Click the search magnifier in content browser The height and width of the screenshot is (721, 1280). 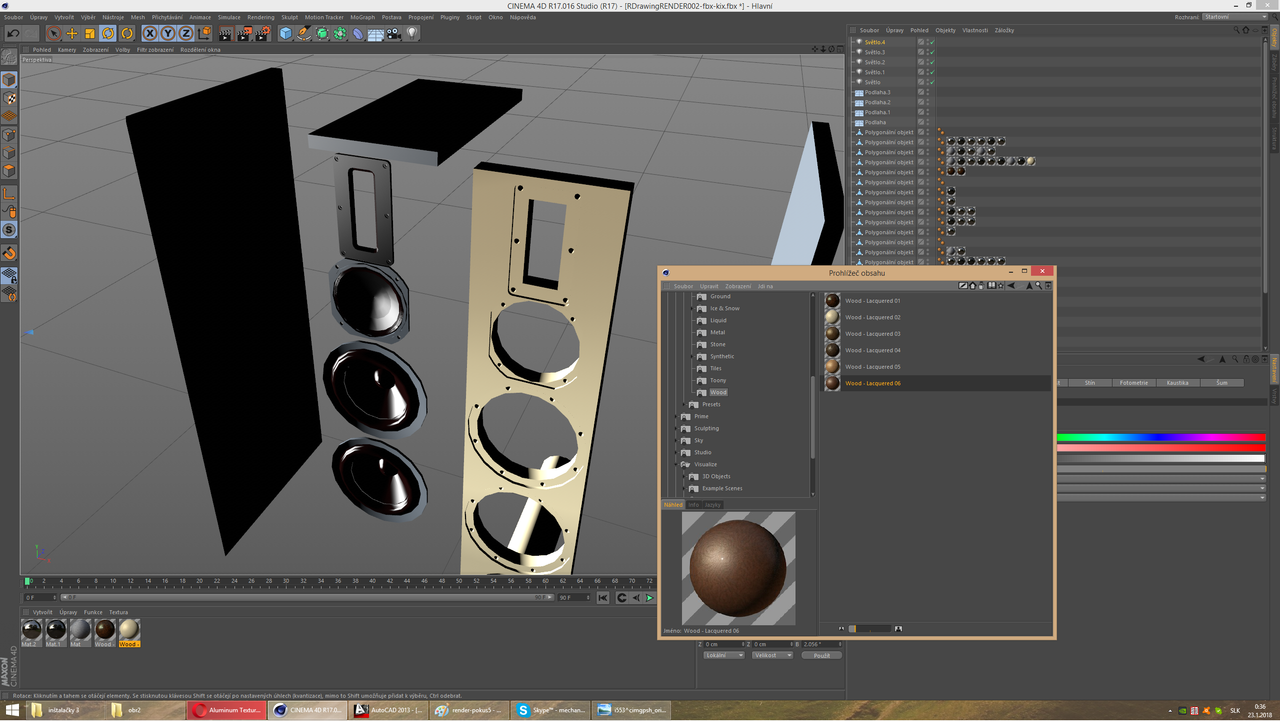pyautogui.click(x=1039, y=285)
